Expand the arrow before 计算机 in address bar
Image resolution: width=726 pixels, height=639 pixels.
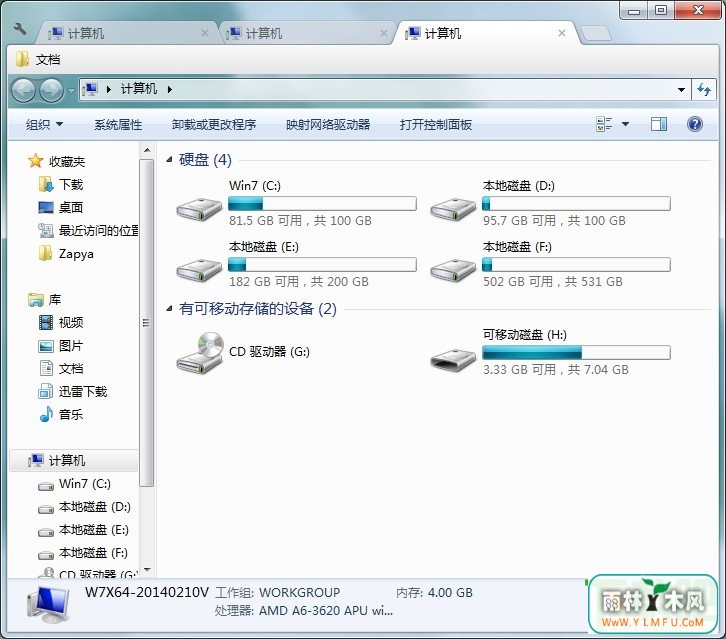click(x=109, y=89)
